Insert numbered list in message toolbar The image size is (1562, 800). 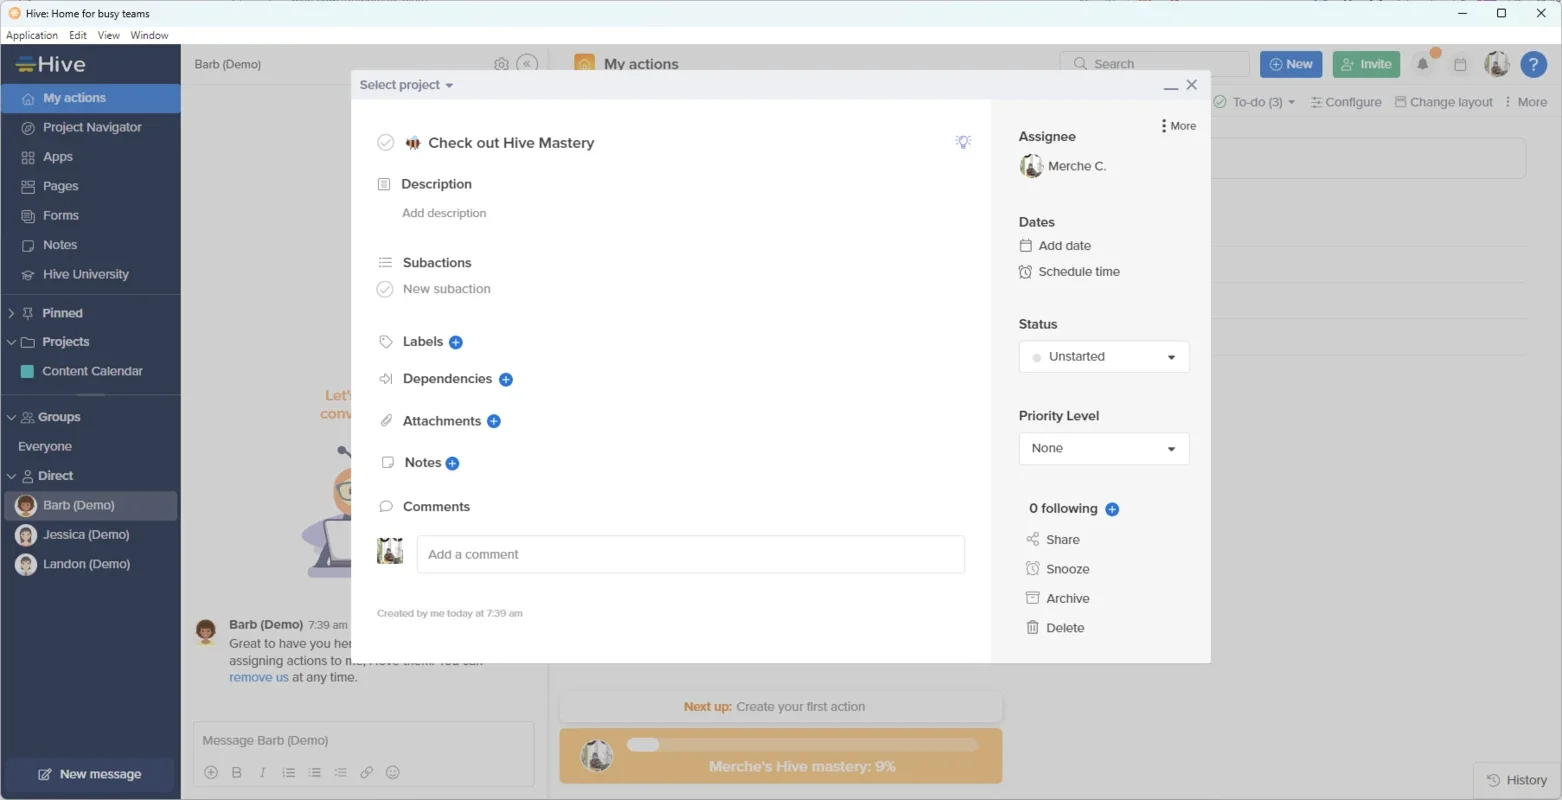(289, 772)
